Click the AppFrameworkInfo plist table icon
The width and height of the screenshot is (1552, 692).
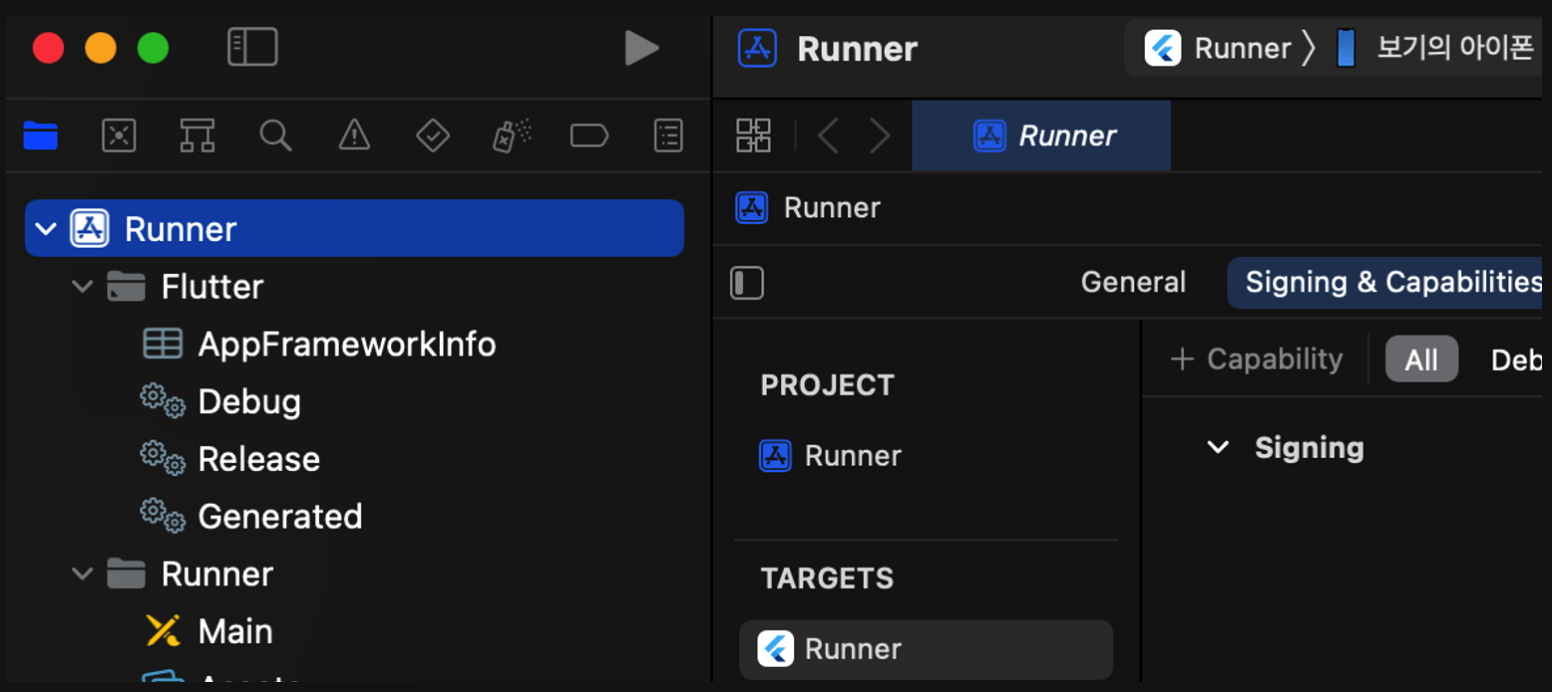(x=163, y=344)
